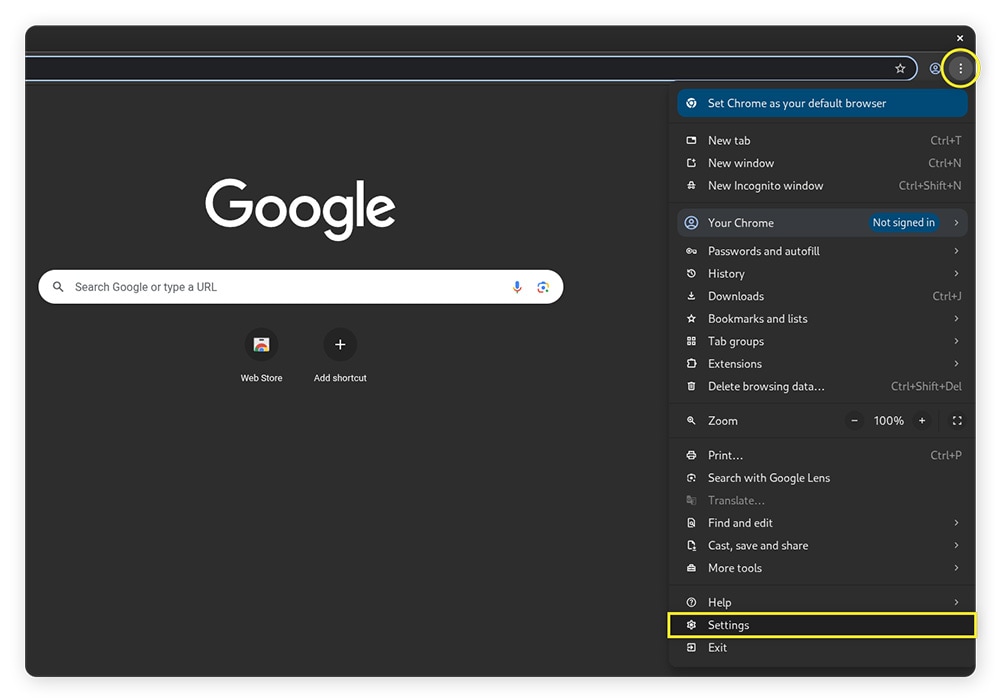
Task: Increase zoom with the plus button
Action: click(x=922, y=421)
